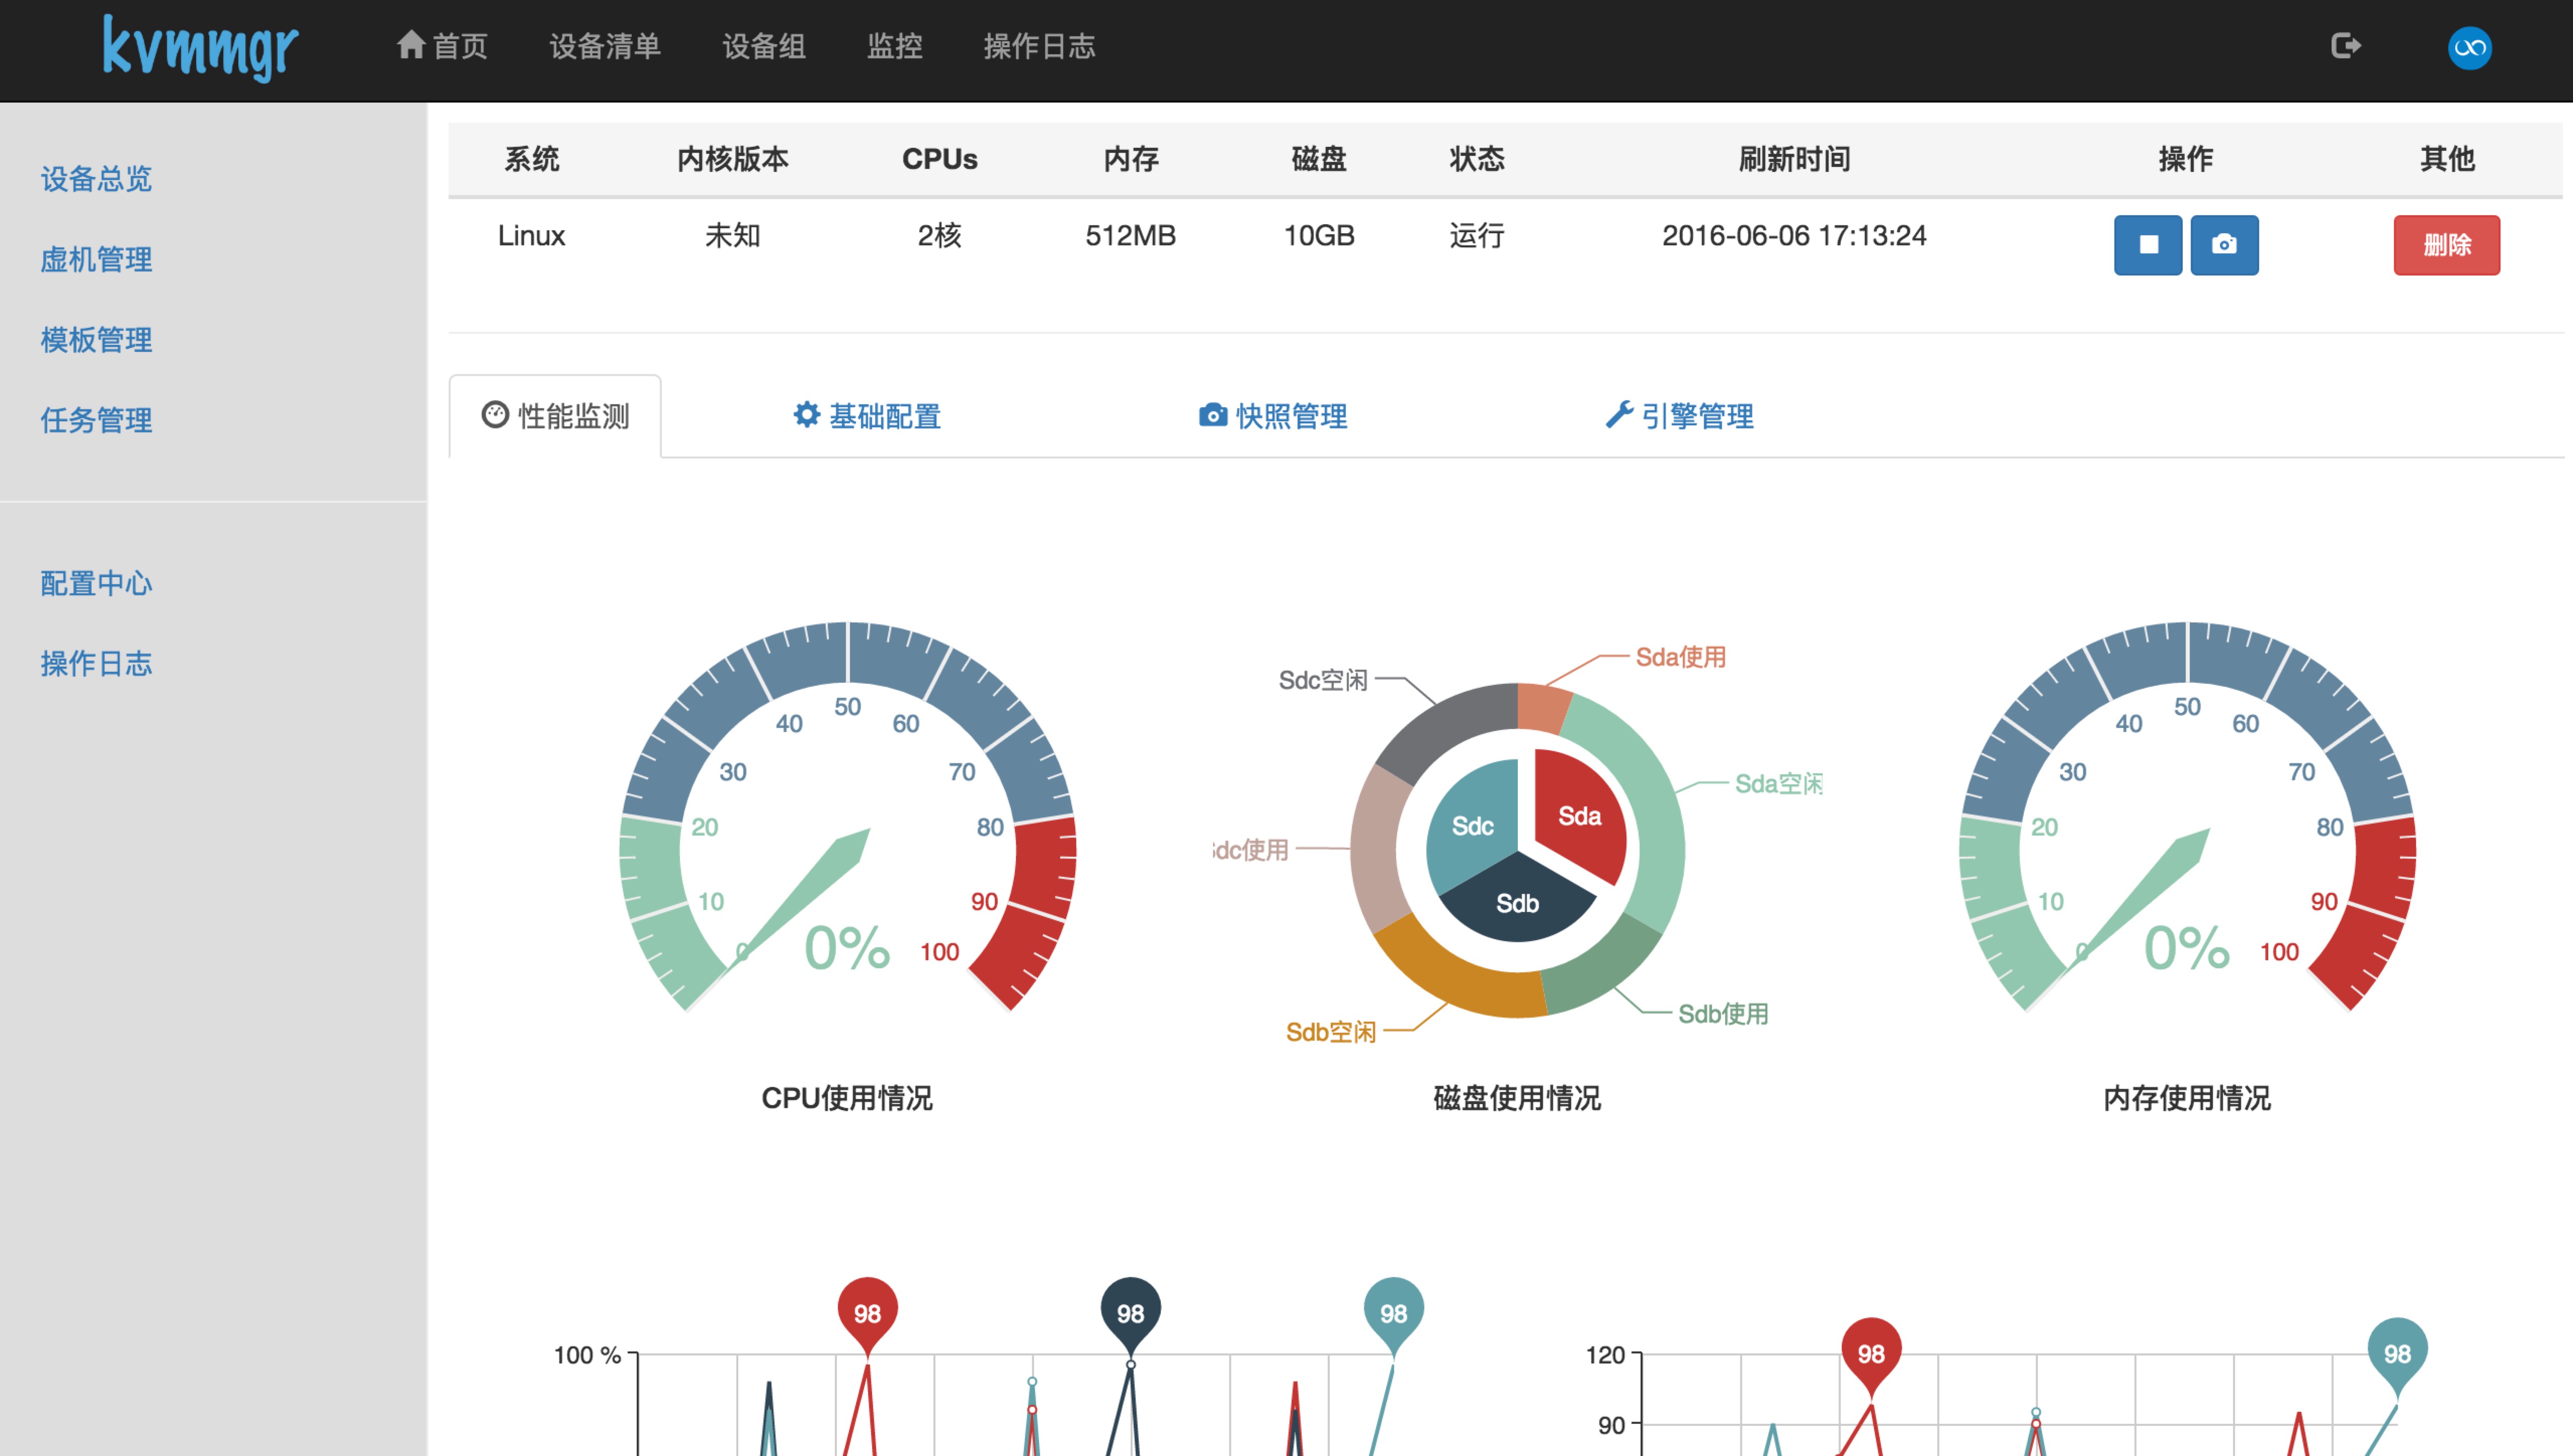Click the stop VM square button
Viewport: 2573px width, 1456px height.
[2147, 245]
